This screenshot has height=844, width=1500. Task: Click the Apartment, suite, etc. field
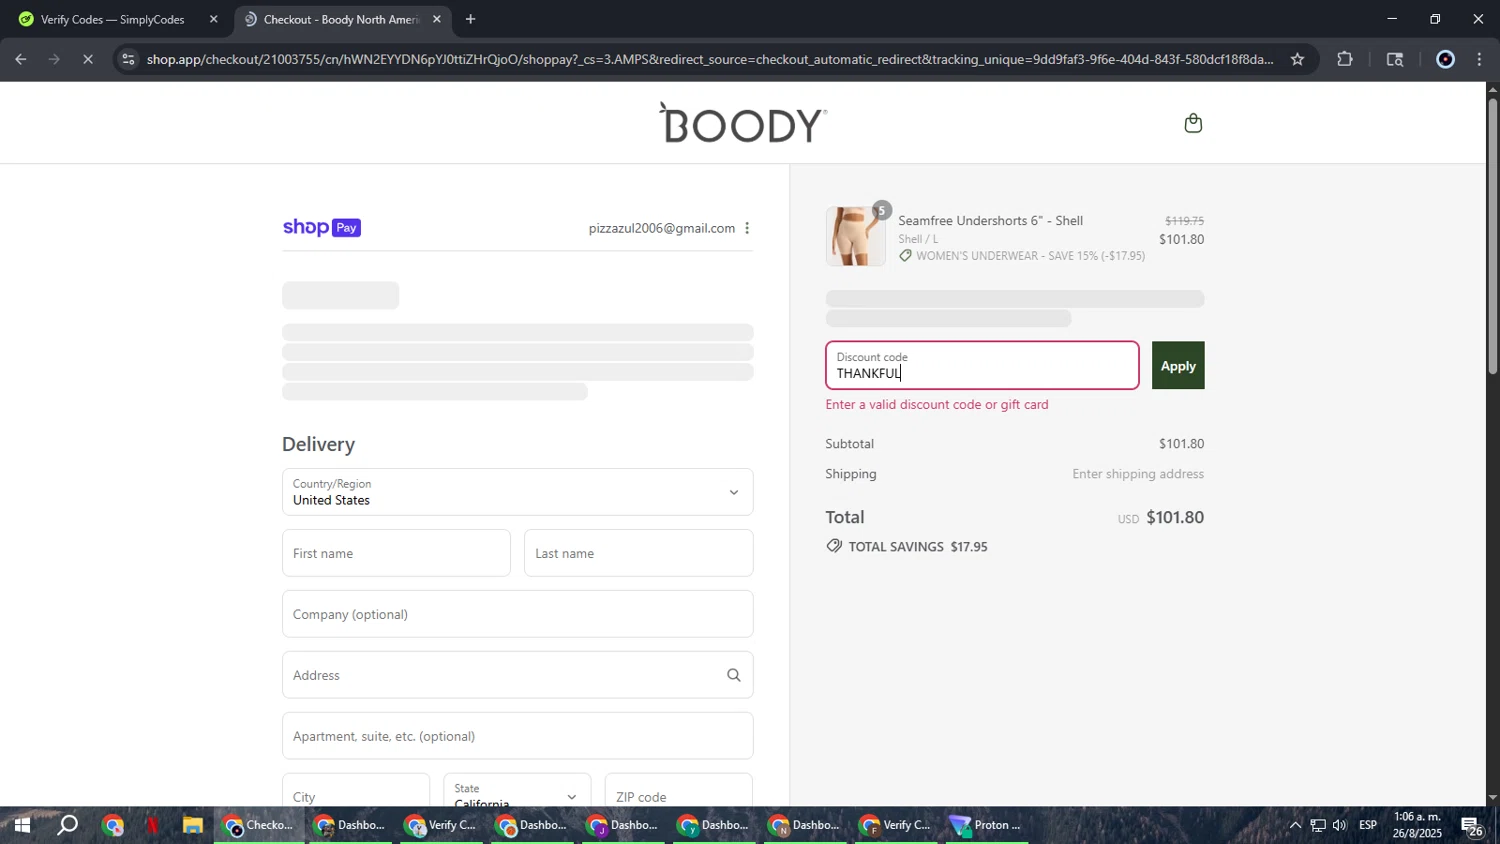517,736
